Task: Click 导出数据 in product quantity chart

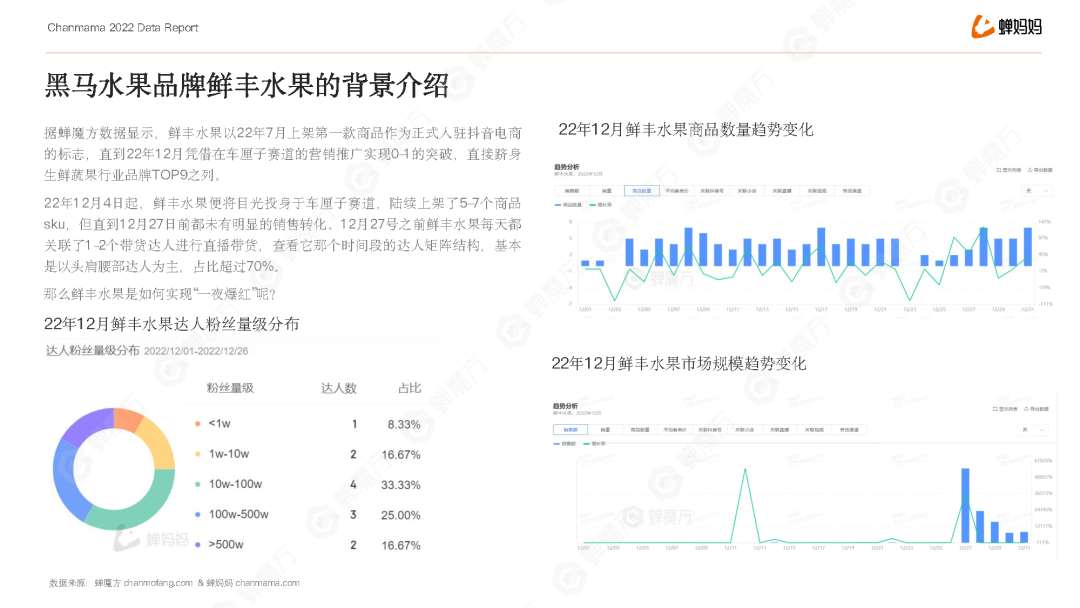Action: pyautogui.click(x=1040, y=170)
